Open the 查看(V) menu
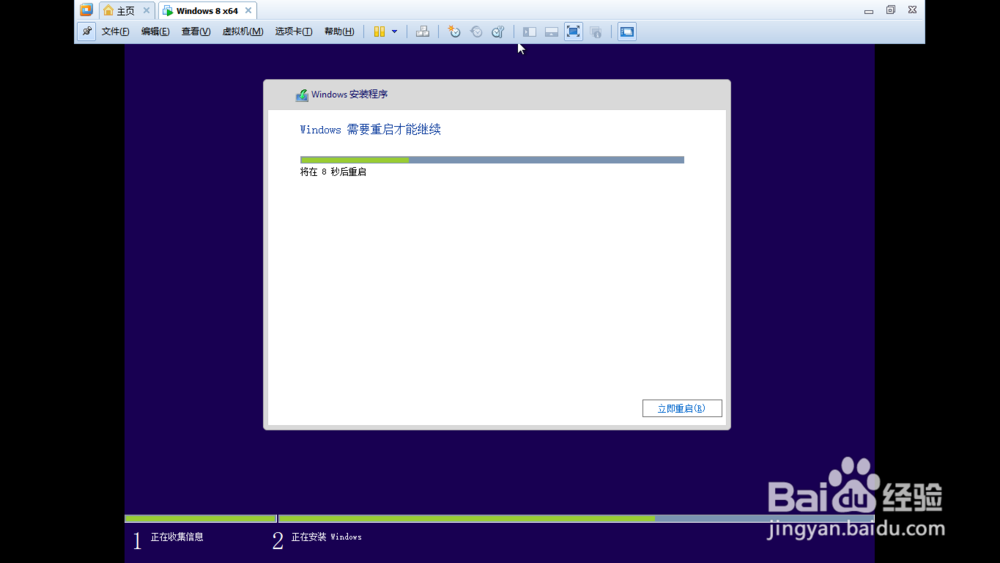The height and width of the screenshot is (563, 1000). 196,31
